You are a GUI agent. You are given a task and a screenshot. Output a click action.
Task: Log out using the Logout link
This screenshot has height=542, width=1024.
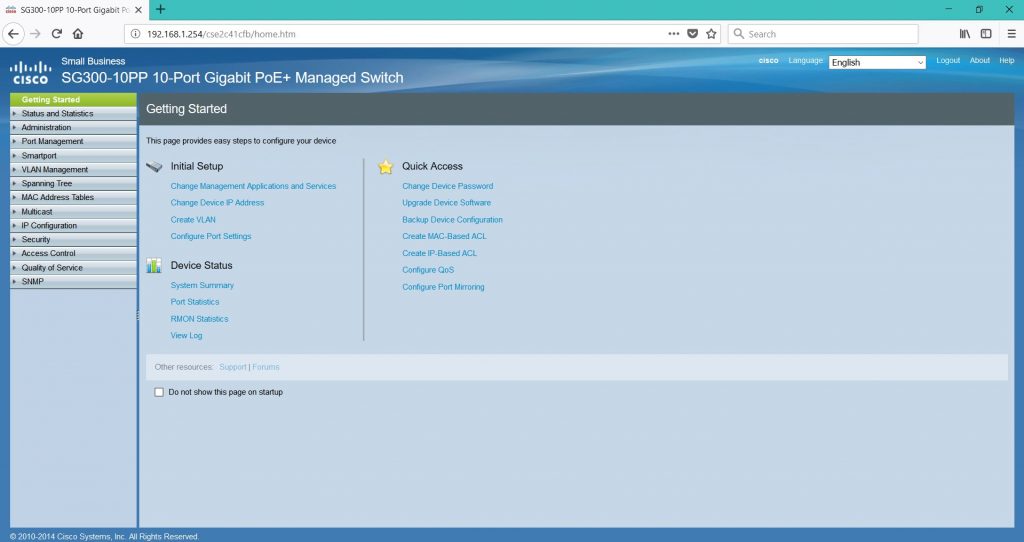tap(948, 60)
